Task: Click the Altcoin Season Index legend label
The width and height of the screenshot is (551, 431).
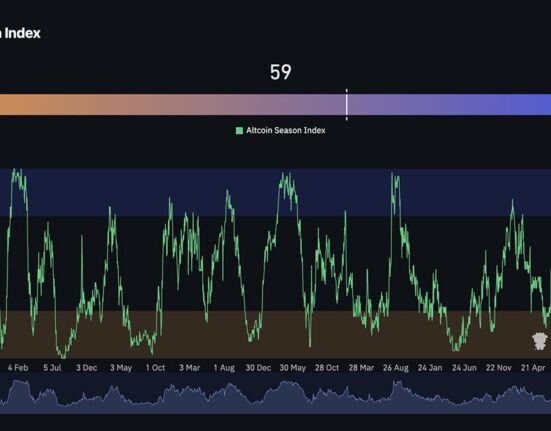Action: 285,130
